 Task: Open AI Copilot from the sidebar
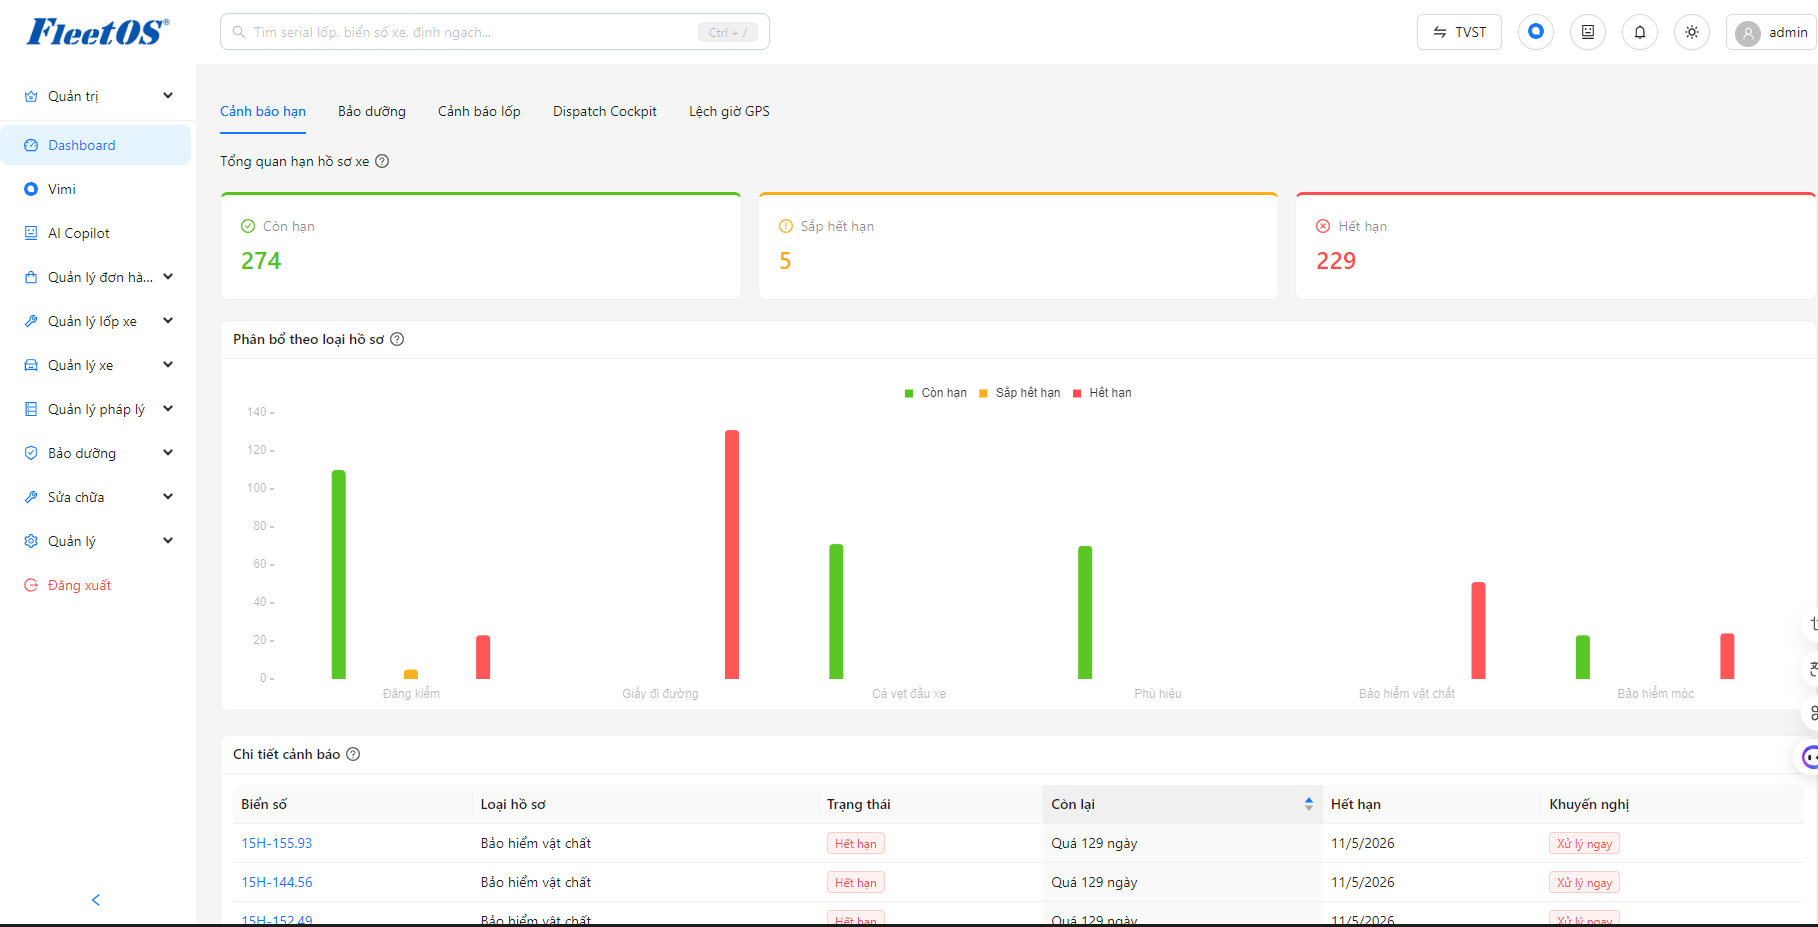click(96, 233)
